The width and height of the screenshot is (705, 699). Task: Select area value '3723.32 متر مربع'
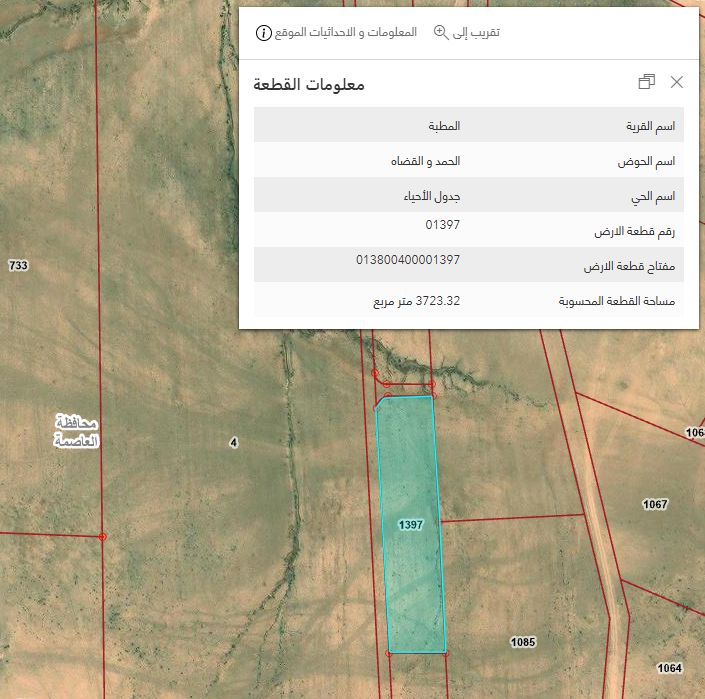[x=416, y=301]
